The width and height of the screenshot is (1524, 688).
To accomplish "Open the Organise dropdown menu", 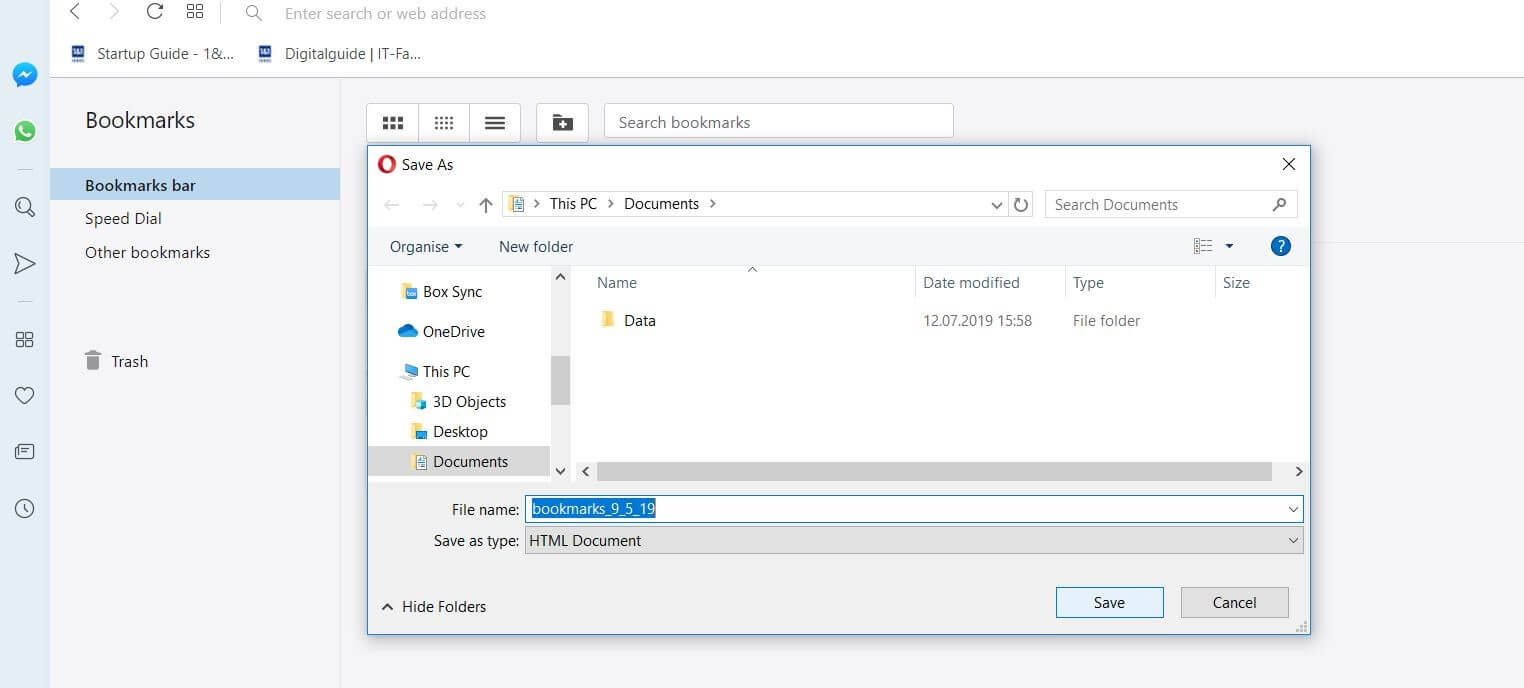I will click(x=426, y=246).
